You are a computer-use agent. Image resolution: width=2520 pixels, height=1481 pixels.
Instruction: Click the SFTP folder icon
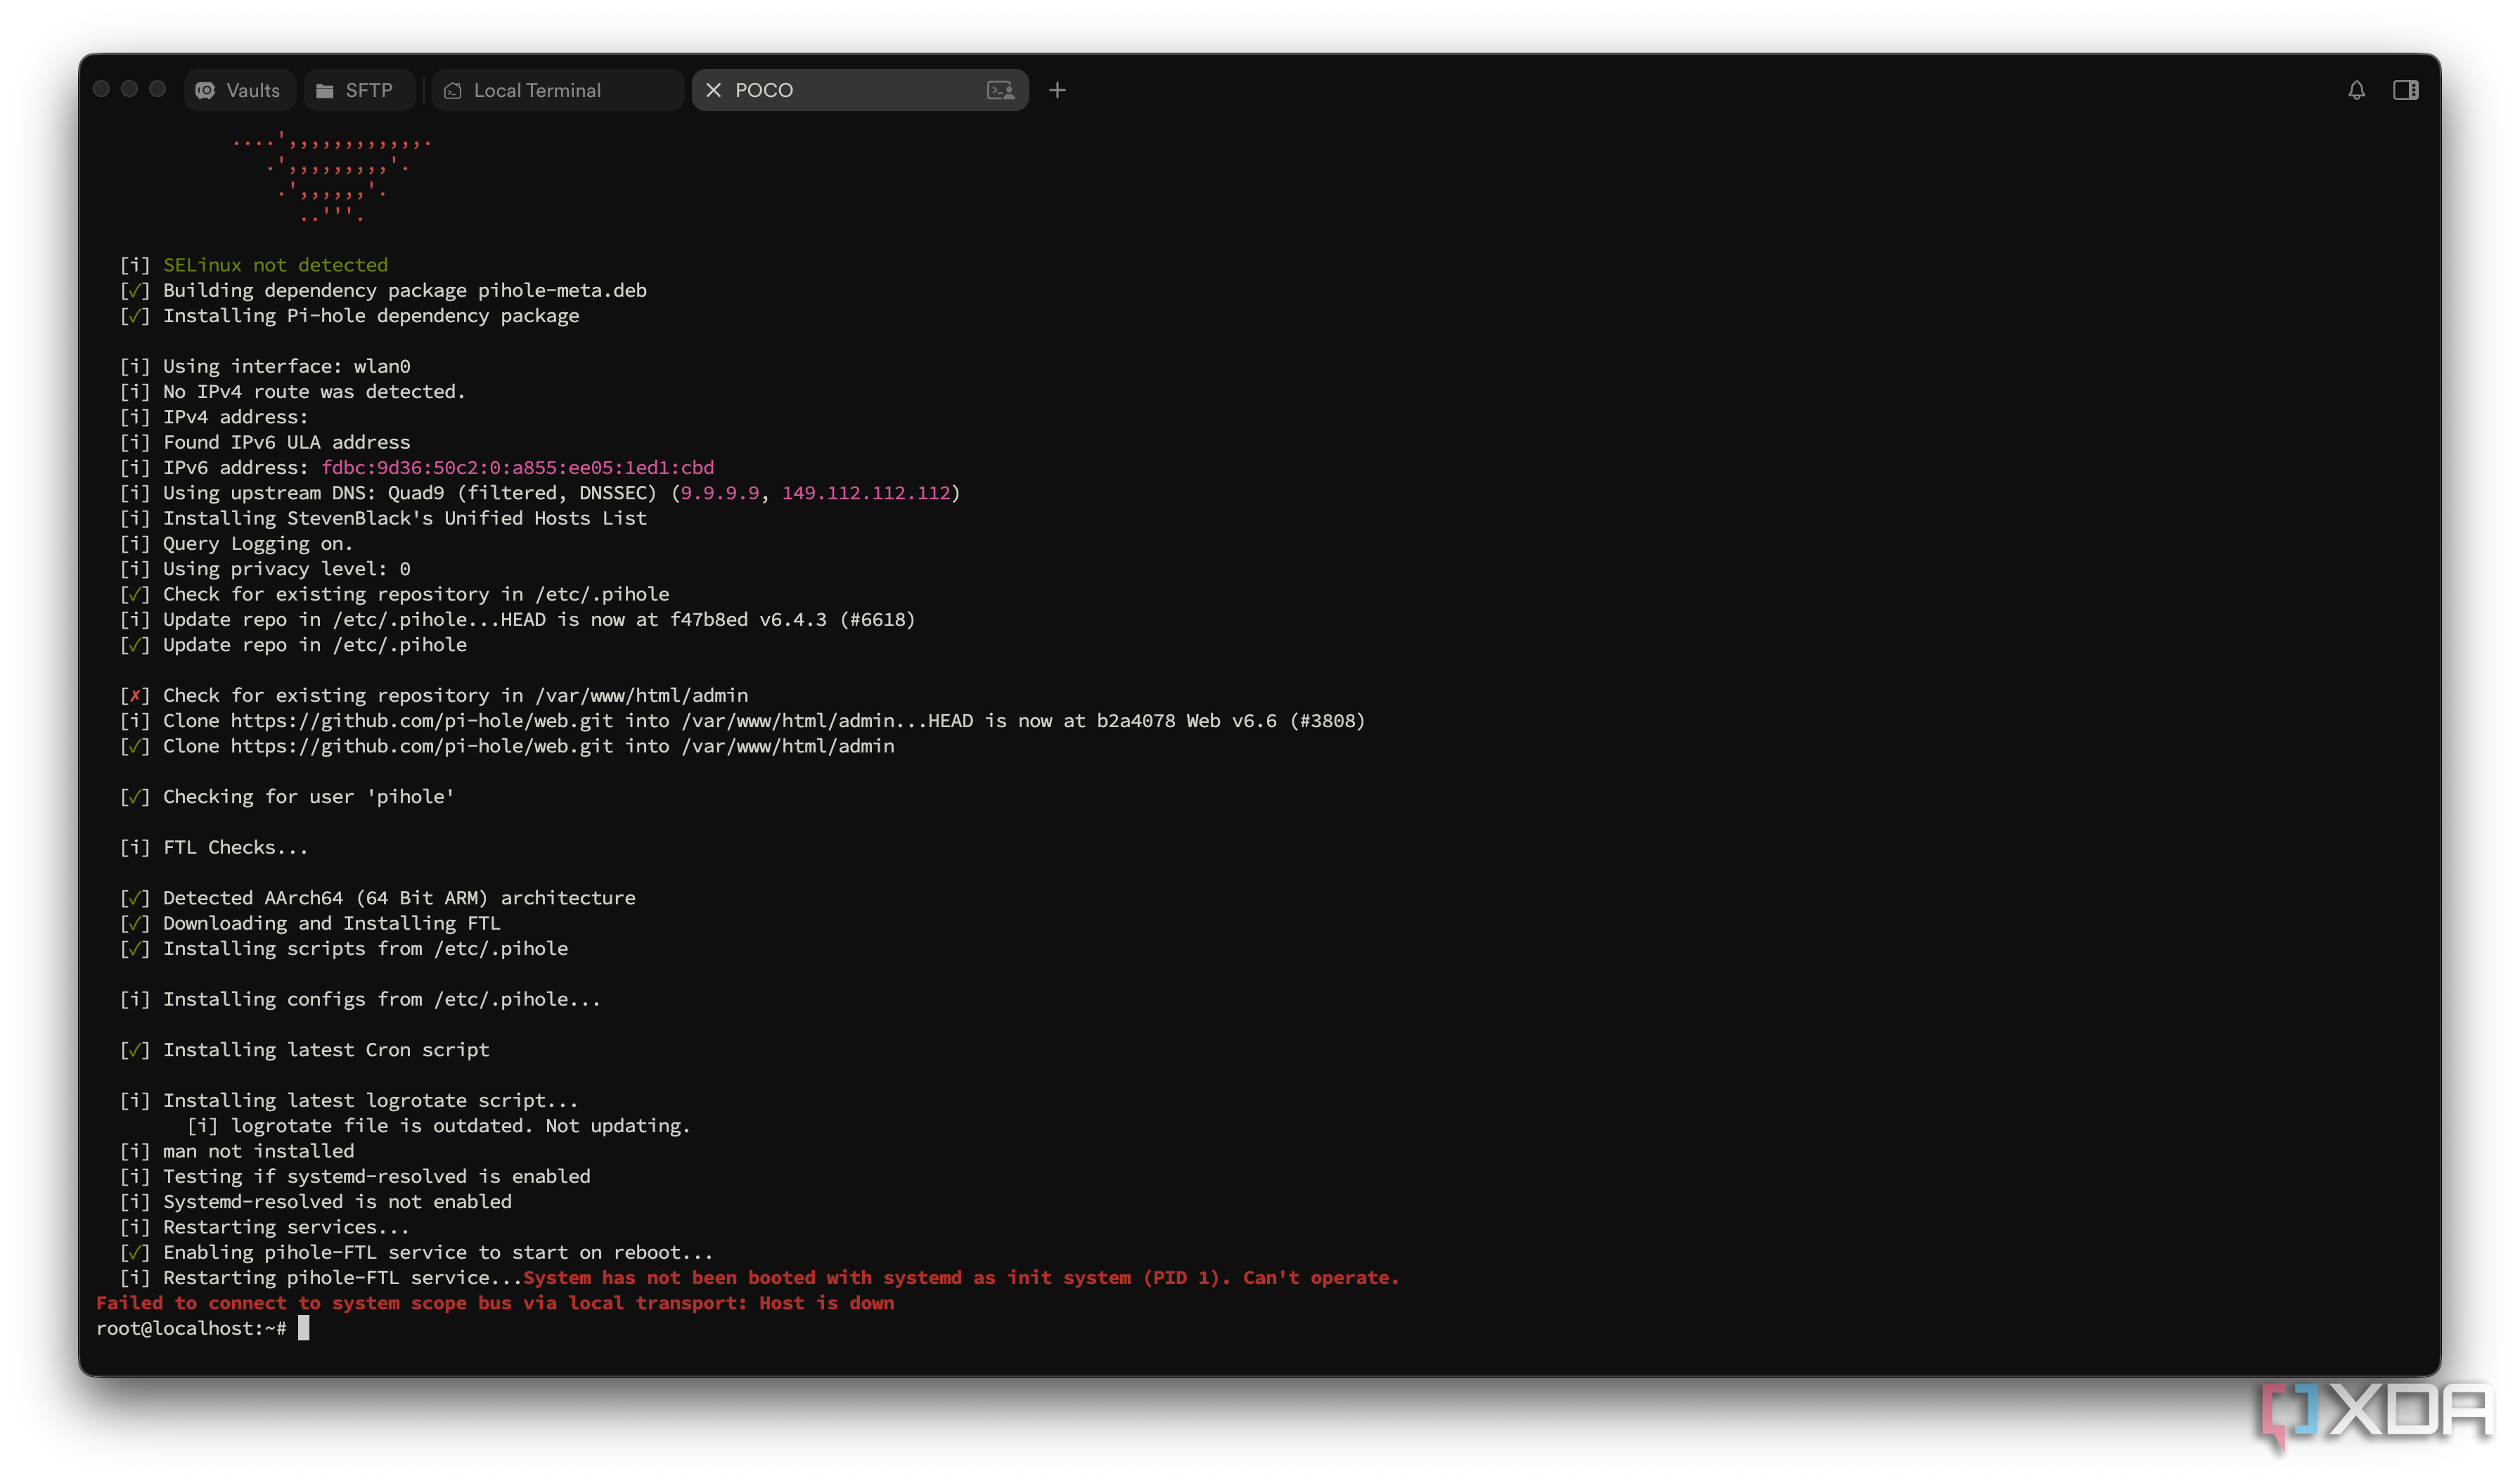coord(324,91)
